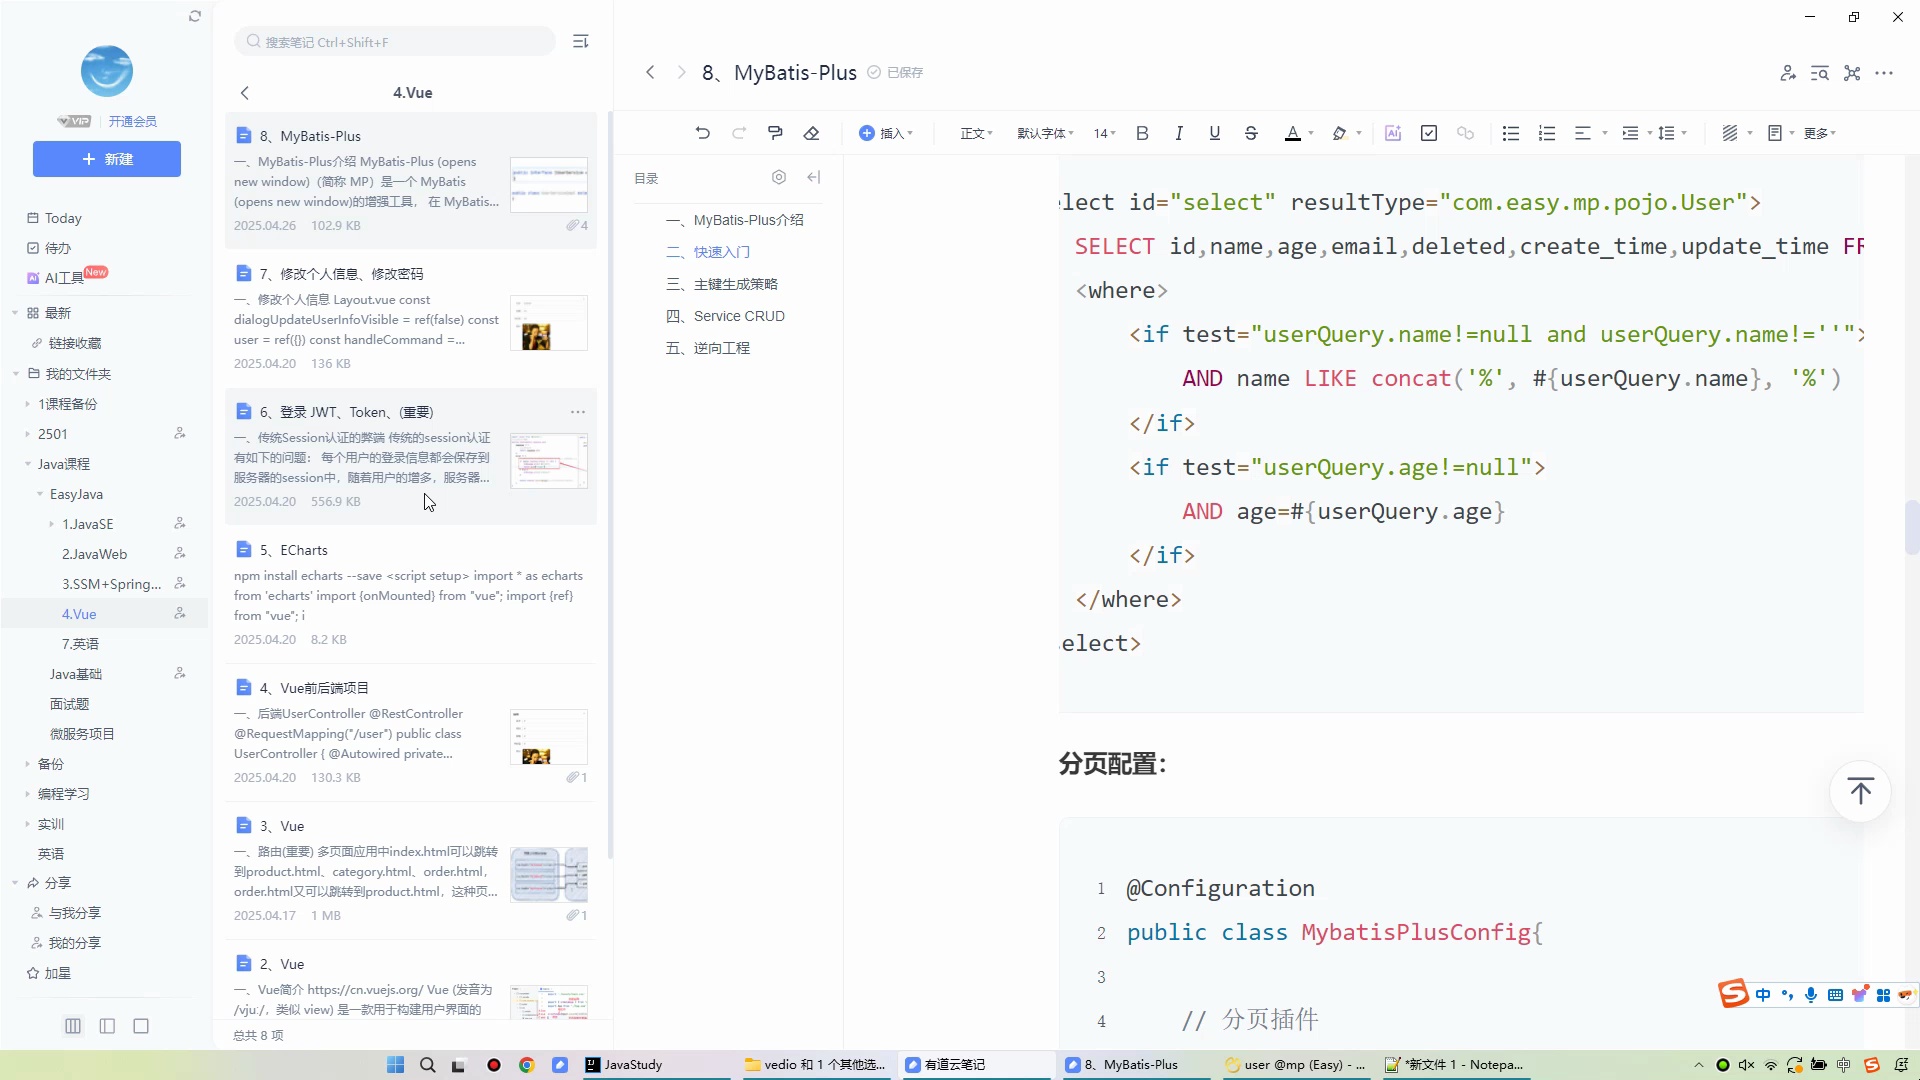Open the more options ellipsis menu
Viewport: 1920px width, 1080px height.
1884,73
